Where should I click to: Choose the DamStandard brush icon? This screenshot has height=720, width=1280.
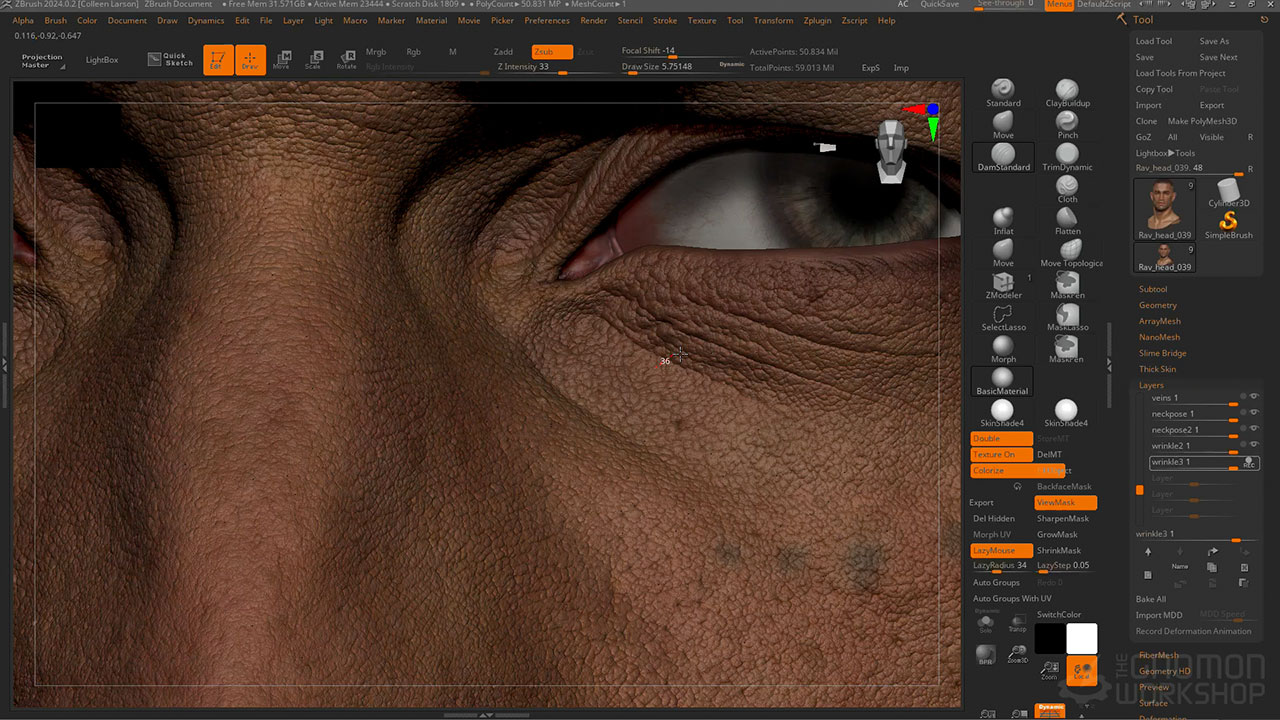coord(1003,156)
